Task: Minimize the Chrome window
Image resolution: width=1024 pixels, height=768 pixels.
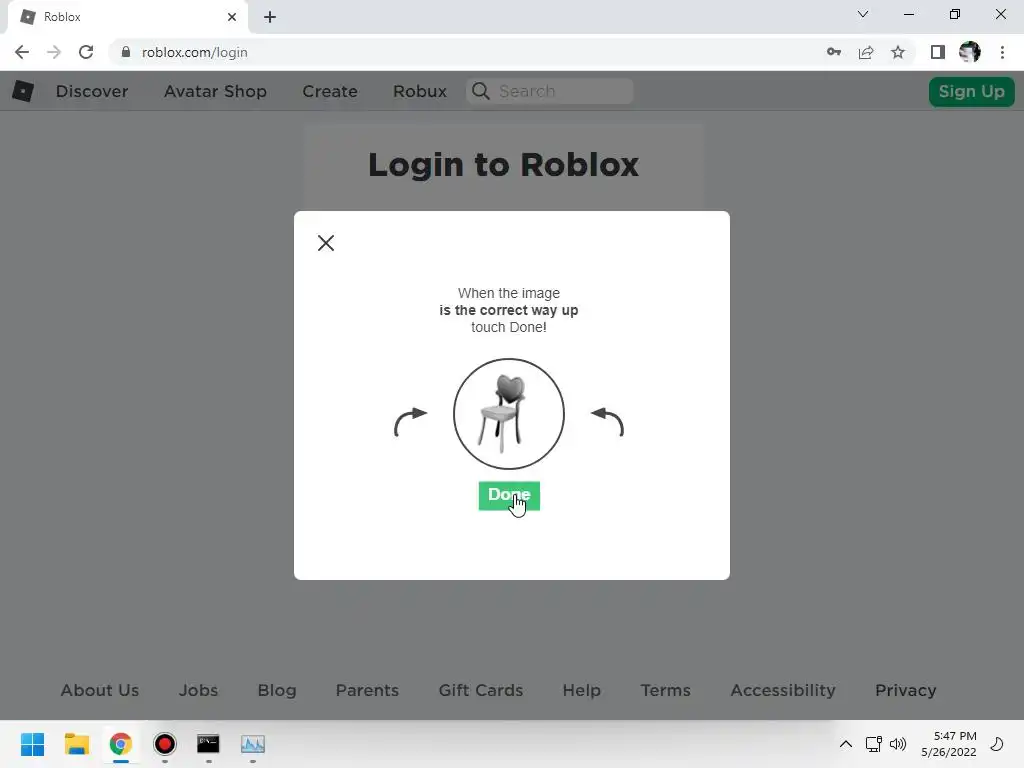Action: pyautogui.click(x=908, y=14)
